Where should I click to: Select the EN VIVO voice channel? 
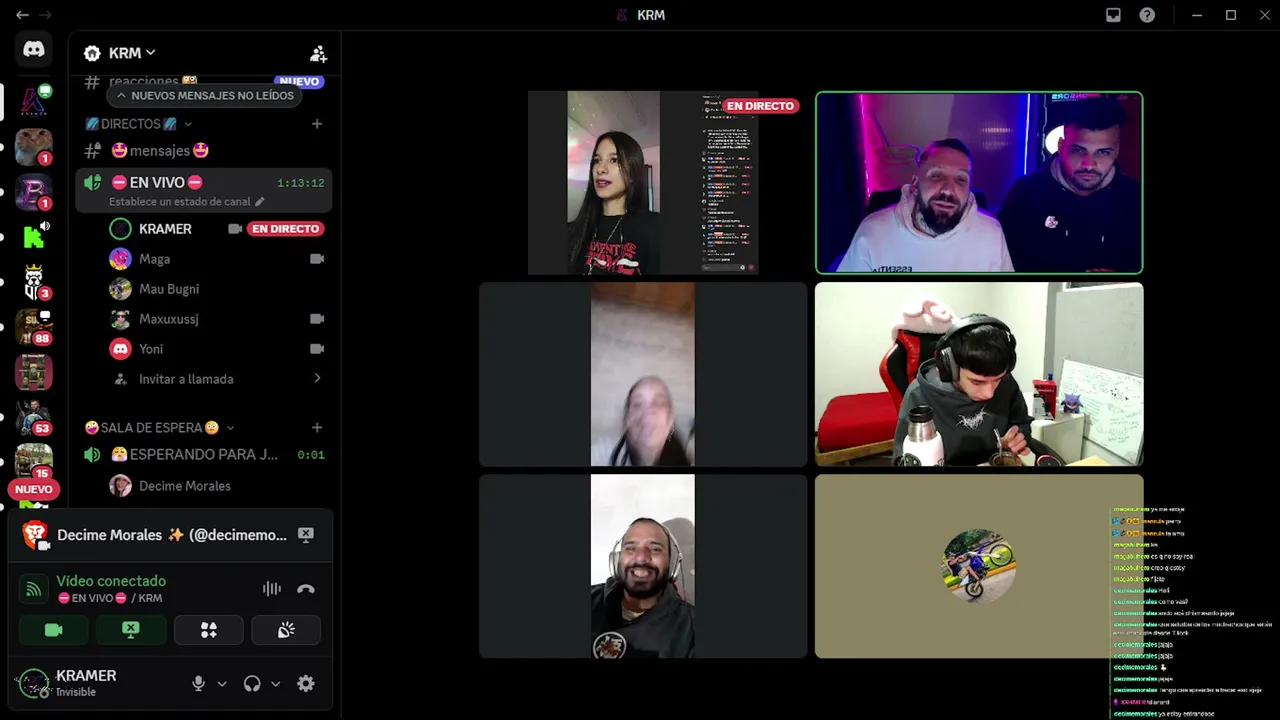(x=204, y=190)
